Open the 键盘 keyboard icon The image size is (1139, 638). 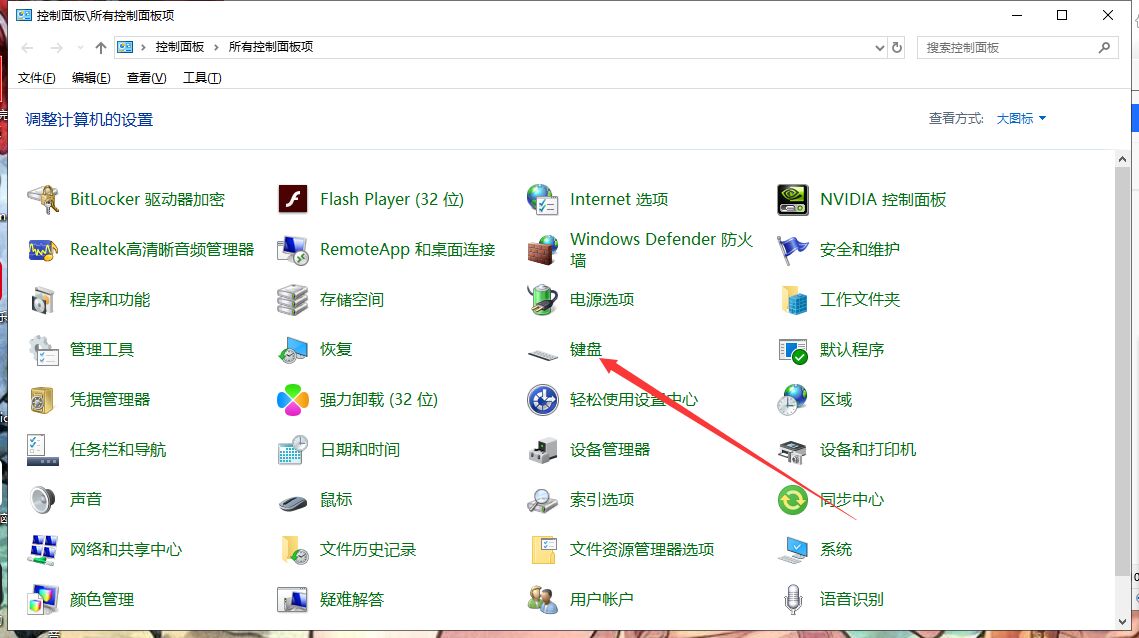click(543, 354)
